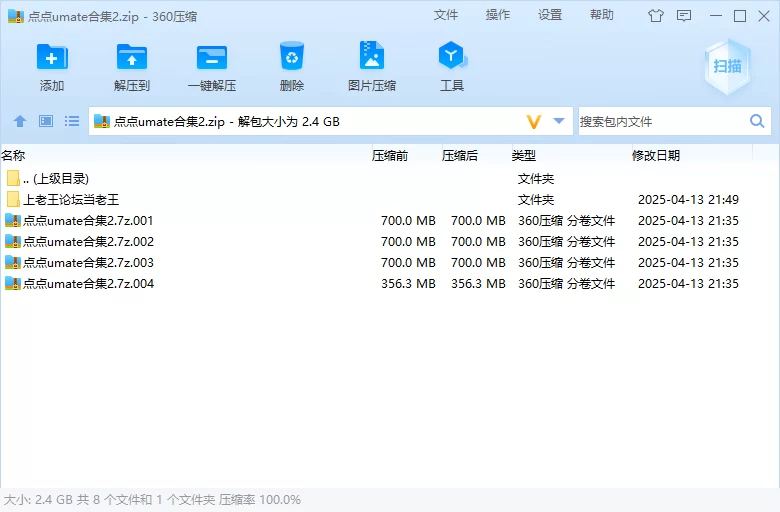Select the 上老王论坛当老王 folder

(x=378, y=200)
